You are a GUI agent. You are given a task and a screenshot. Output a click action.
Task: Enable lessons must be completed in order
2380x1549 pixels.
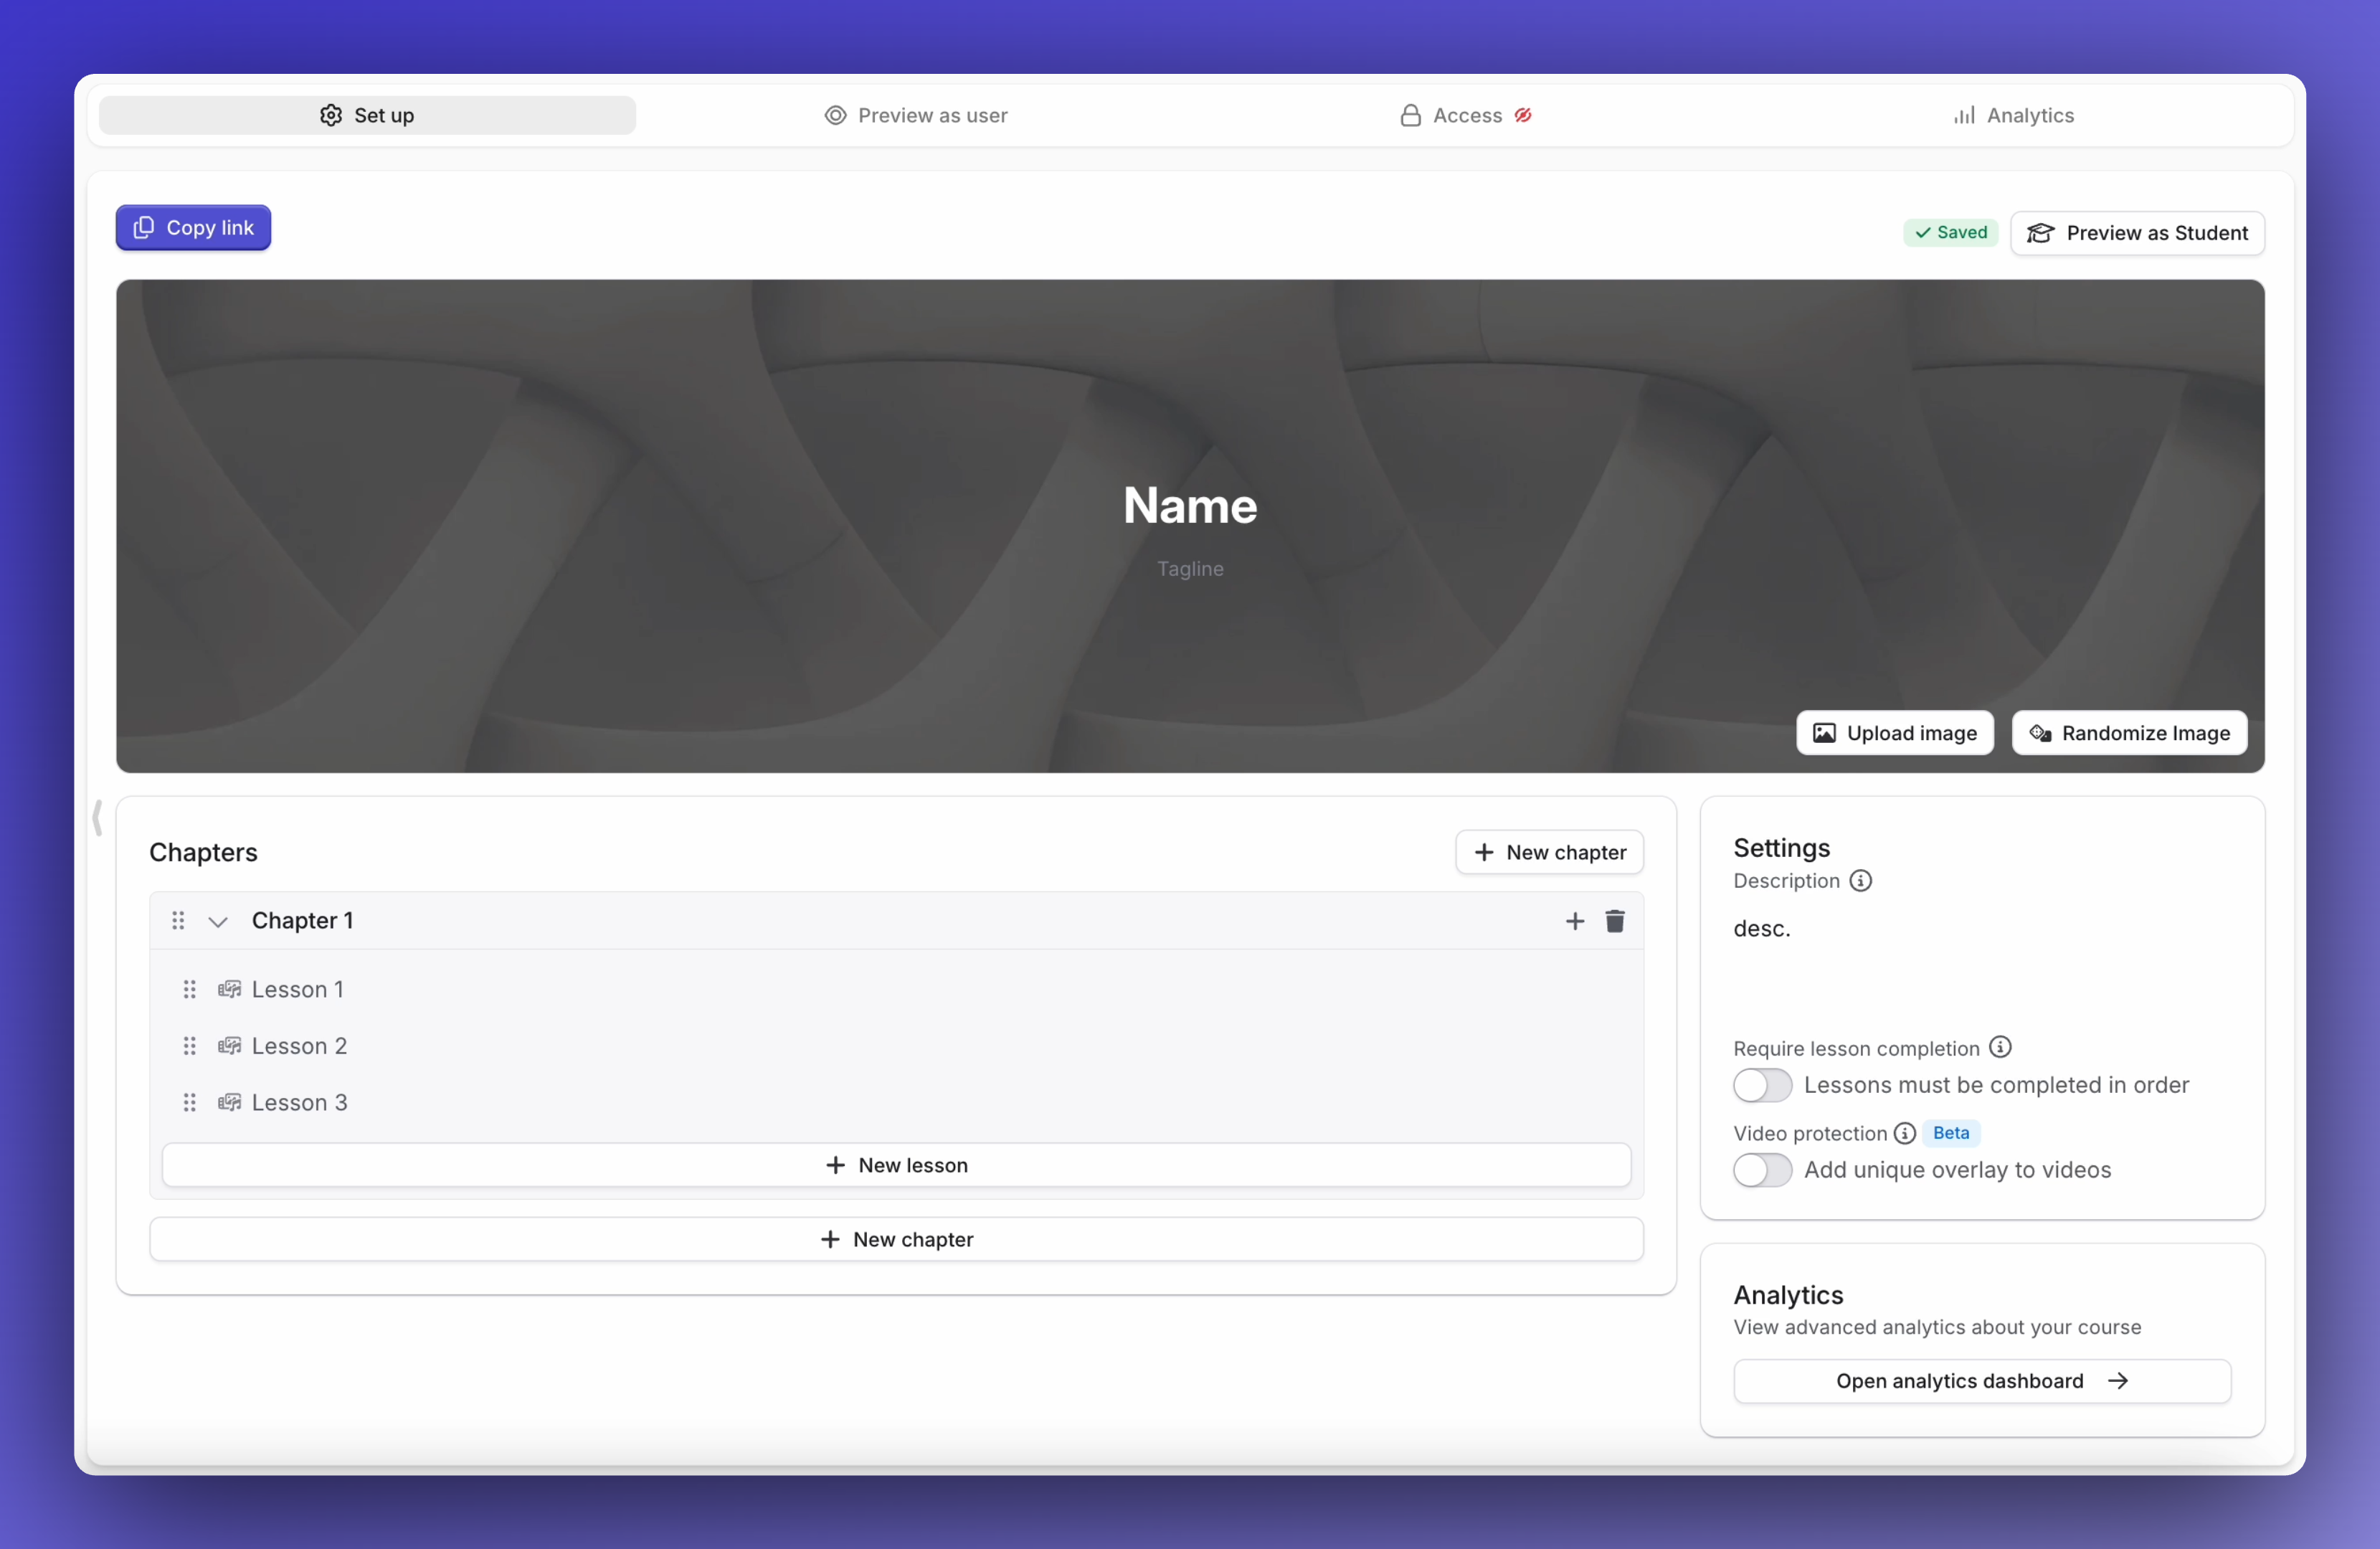tap(1761, 1086)
